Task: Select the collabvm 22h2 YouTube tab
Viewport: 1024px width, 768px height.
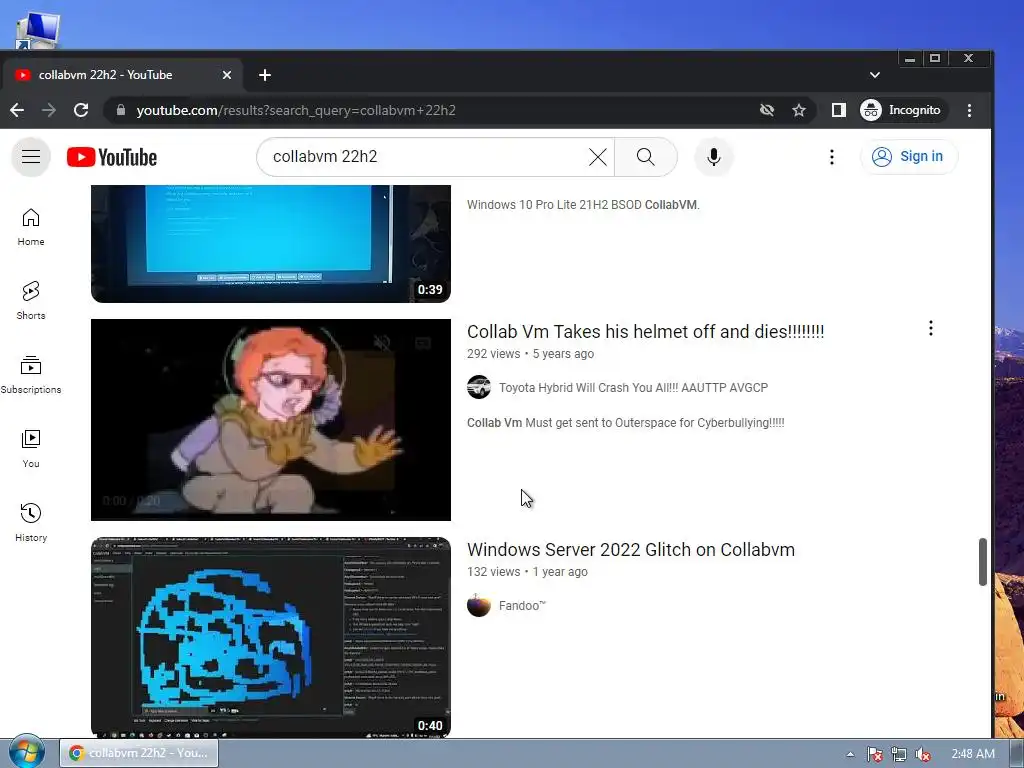Action: point(121,75)
